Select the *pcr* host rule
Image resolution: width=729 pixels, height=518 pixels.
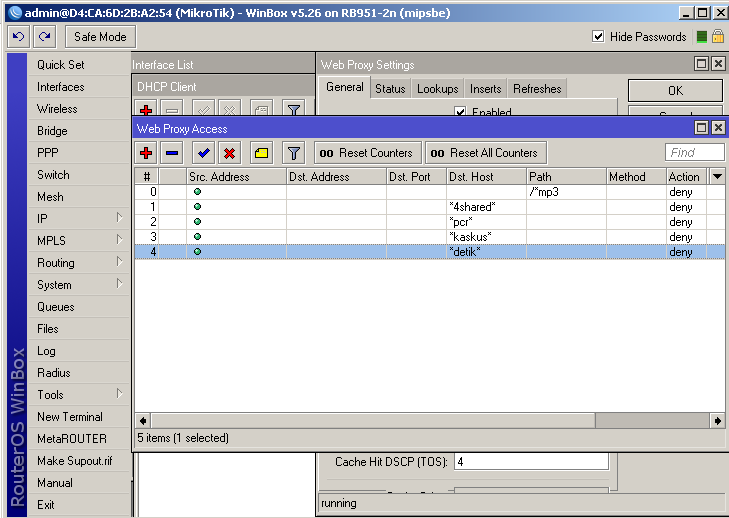pos(430,221)
